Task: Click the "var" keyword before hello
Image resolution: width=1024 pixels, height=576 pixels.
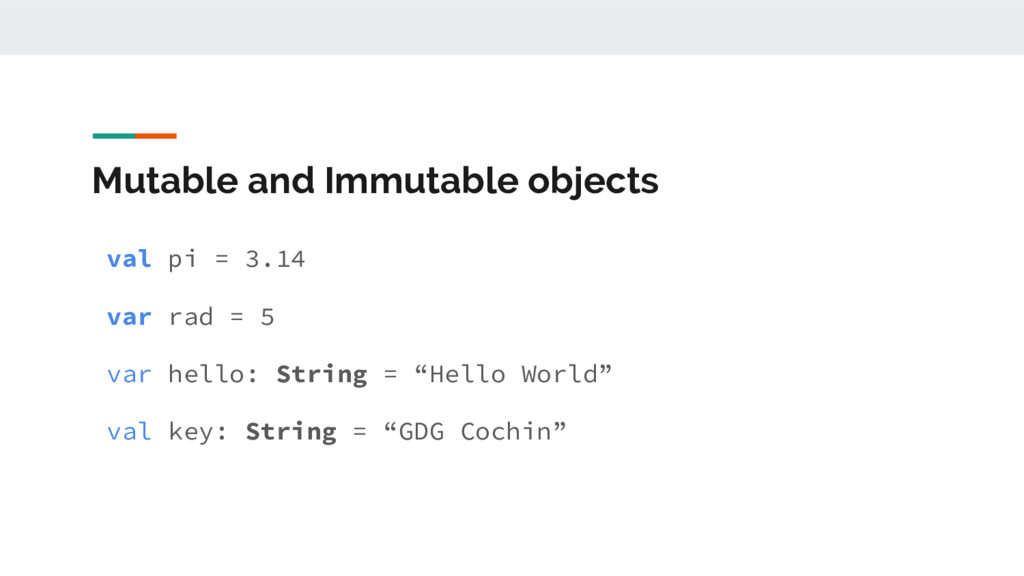Action: tap(129, 375)
